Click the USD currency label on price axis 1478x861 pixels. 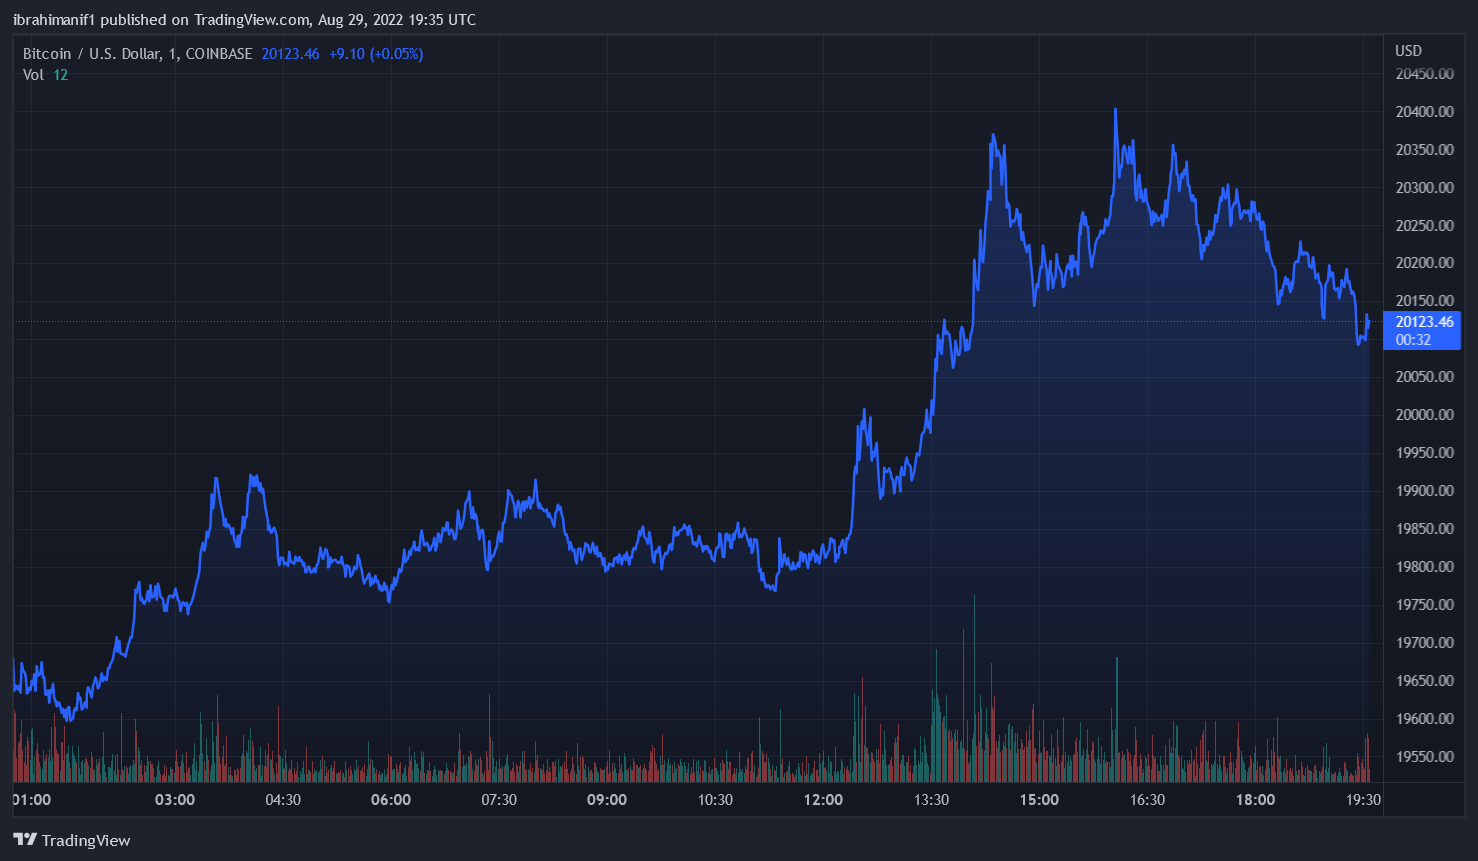click(x=1408, y=51)
